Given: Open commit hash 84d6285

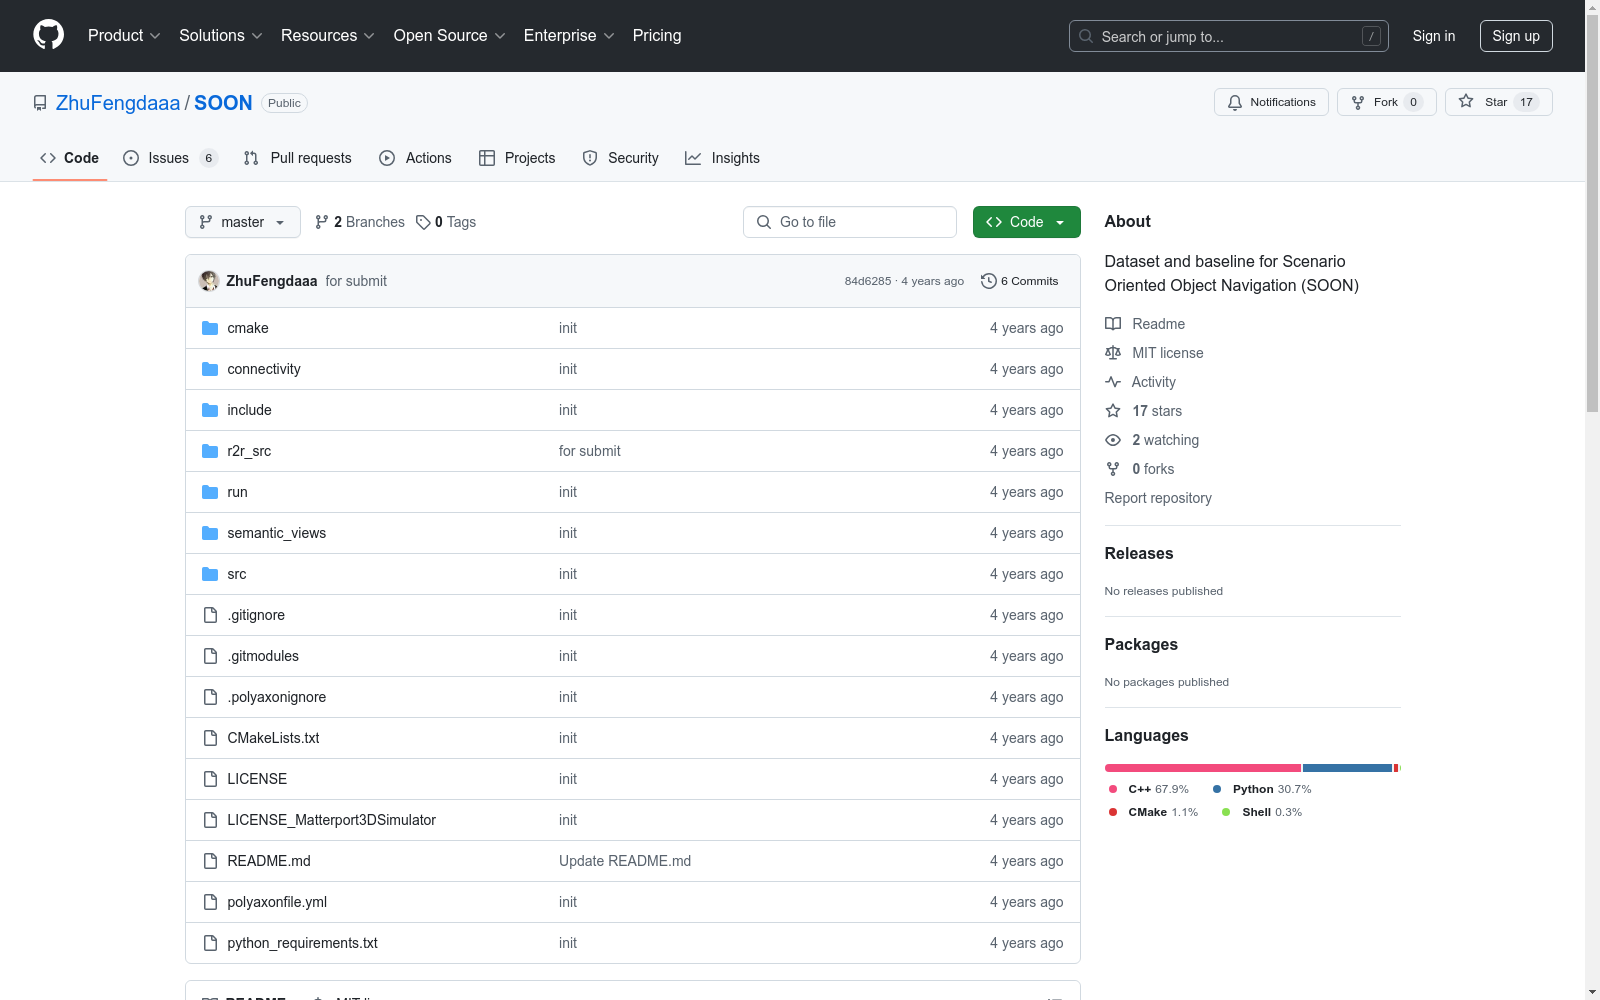Looking at the screenshot, I should (x=868, y=281).
